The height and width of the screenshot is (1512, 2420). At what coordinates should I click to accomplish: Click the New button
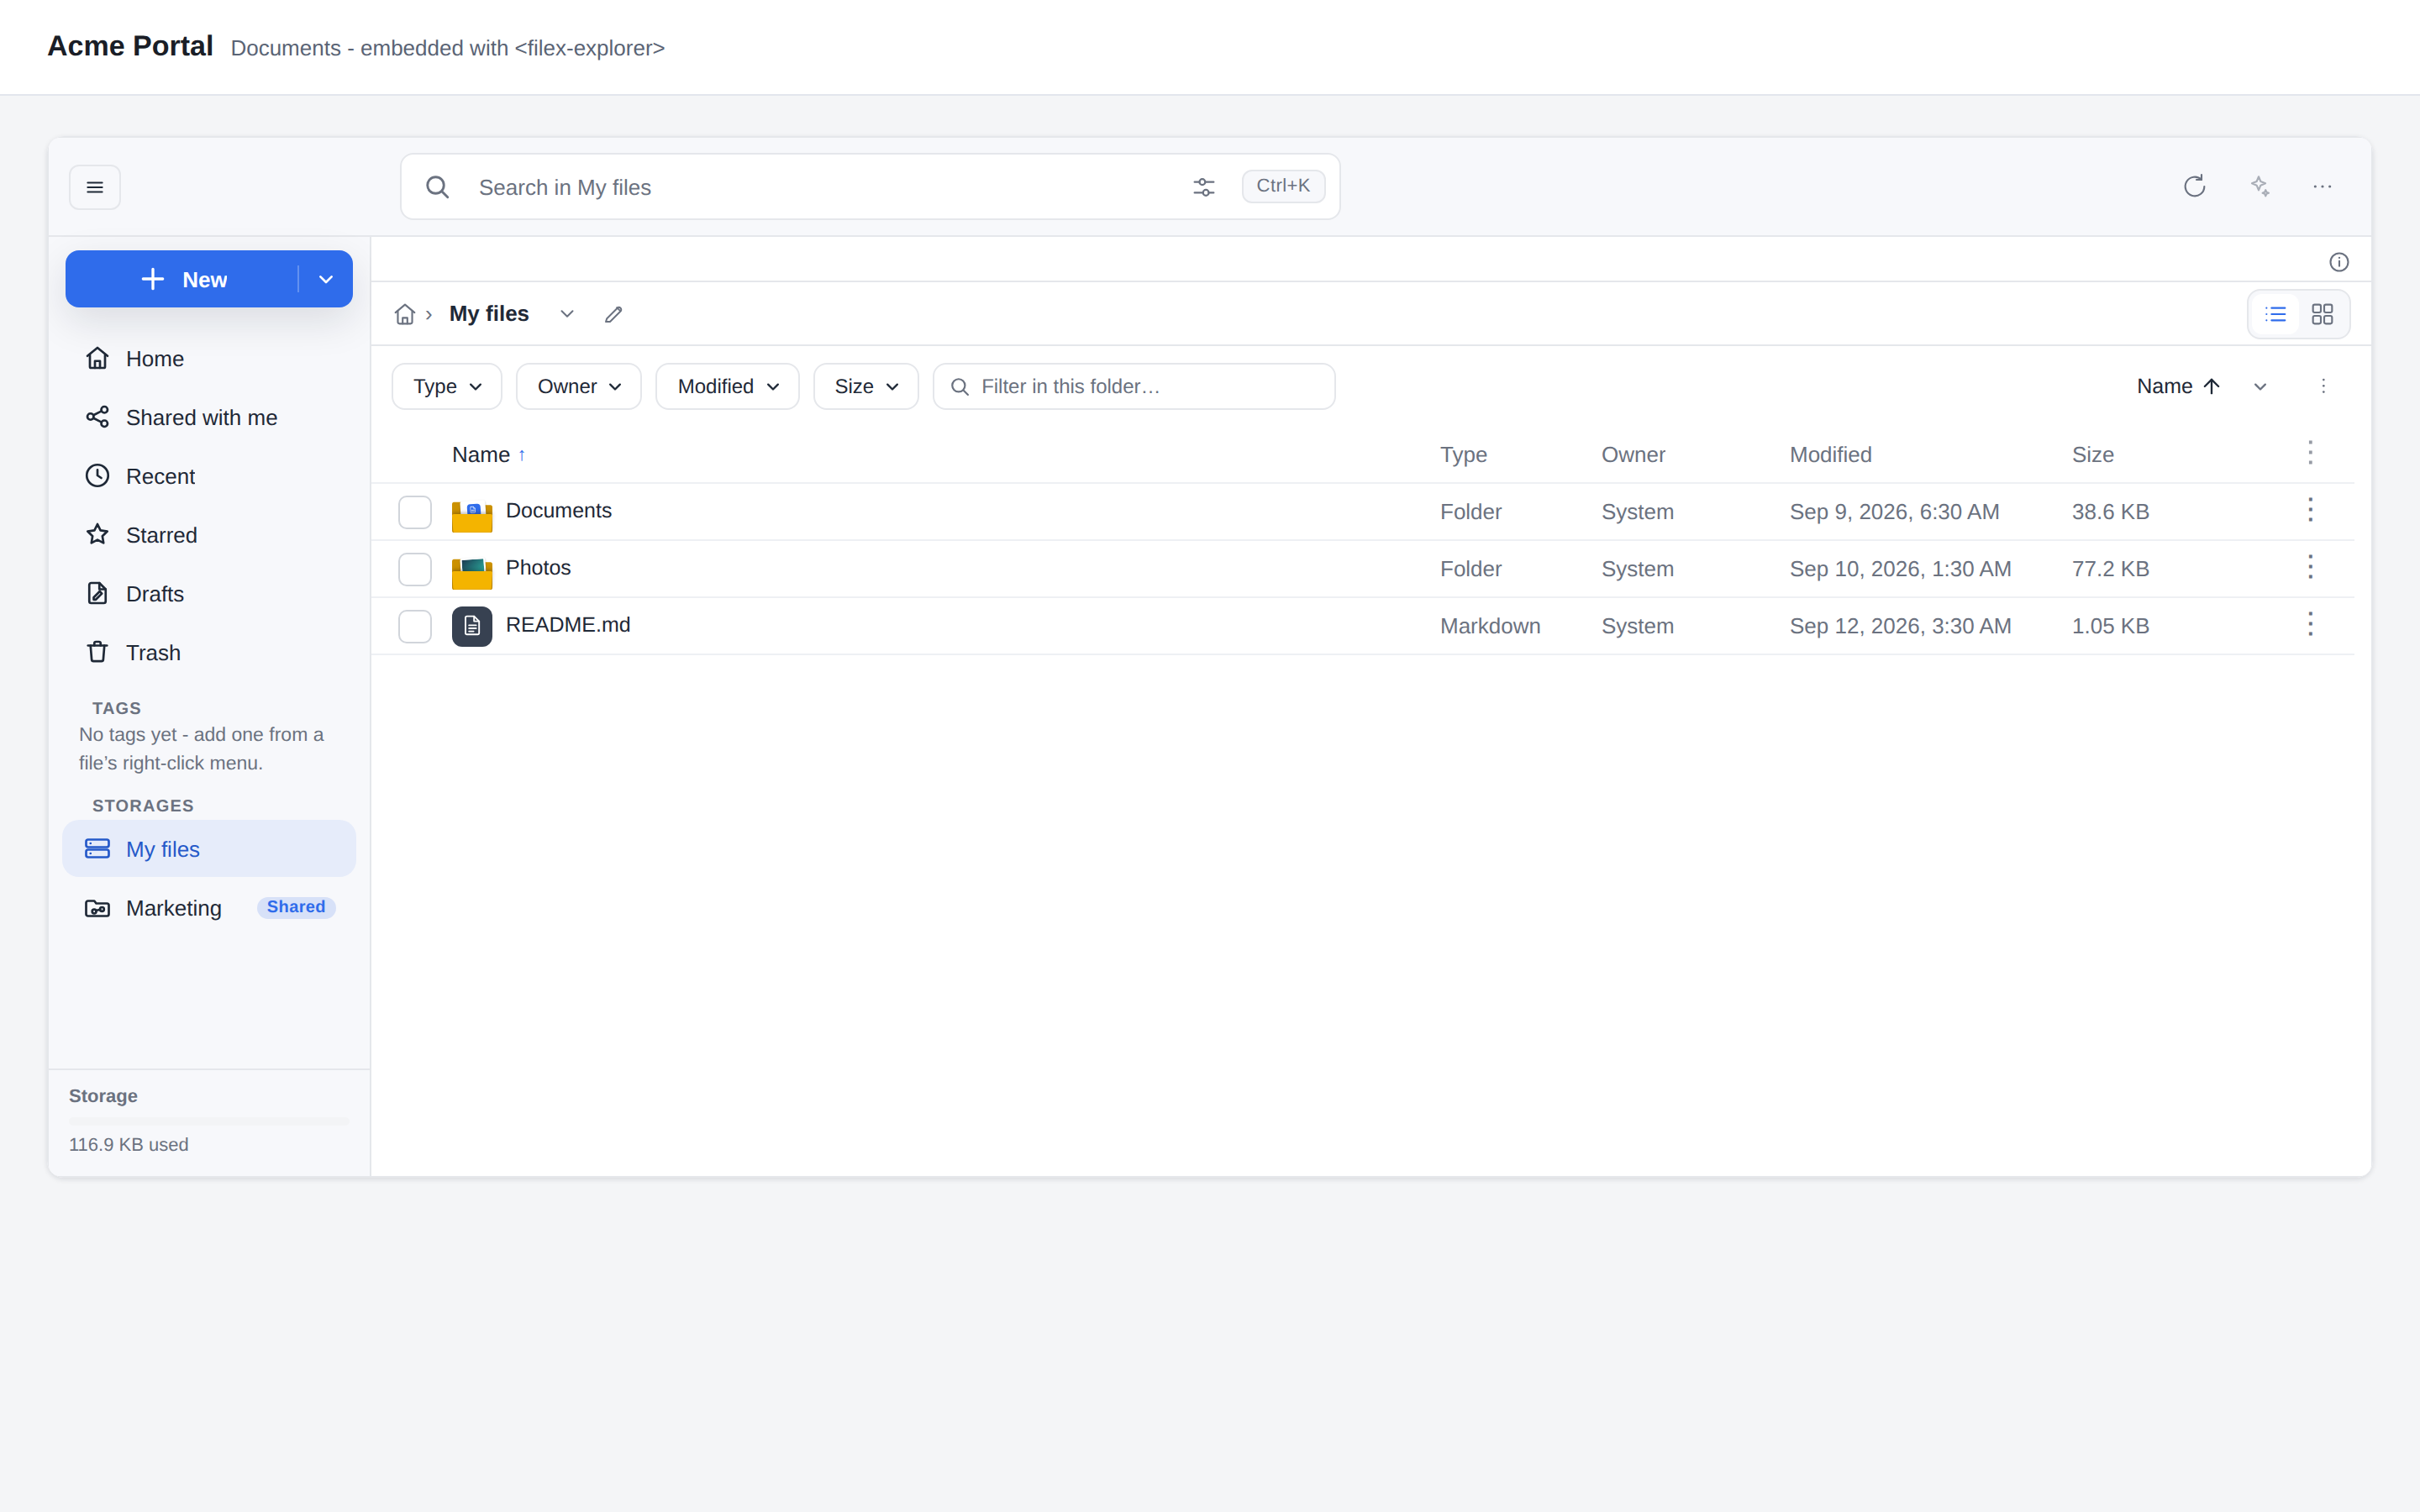(183, 279)
